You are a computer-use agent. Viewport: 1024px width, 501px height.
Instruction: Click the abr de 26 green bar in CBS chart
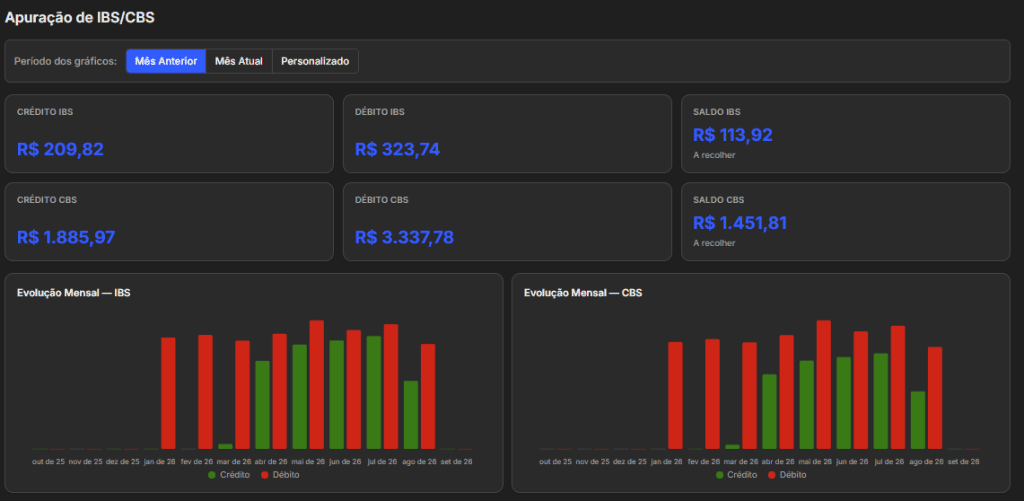pyautogui.click(x=769, y=412)
